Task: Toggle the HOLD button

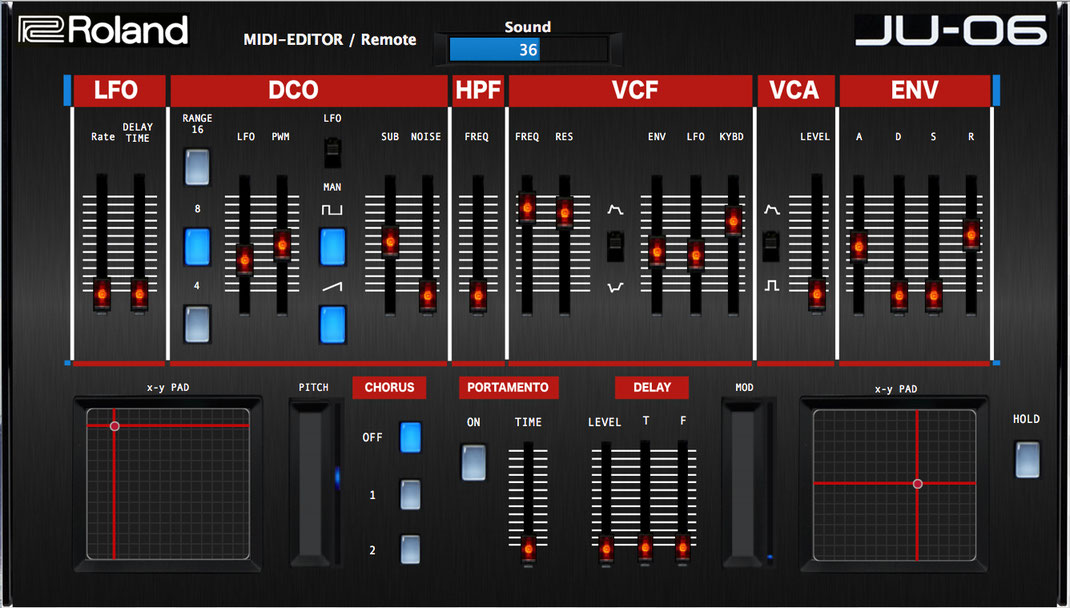Action: point(1027,459)
